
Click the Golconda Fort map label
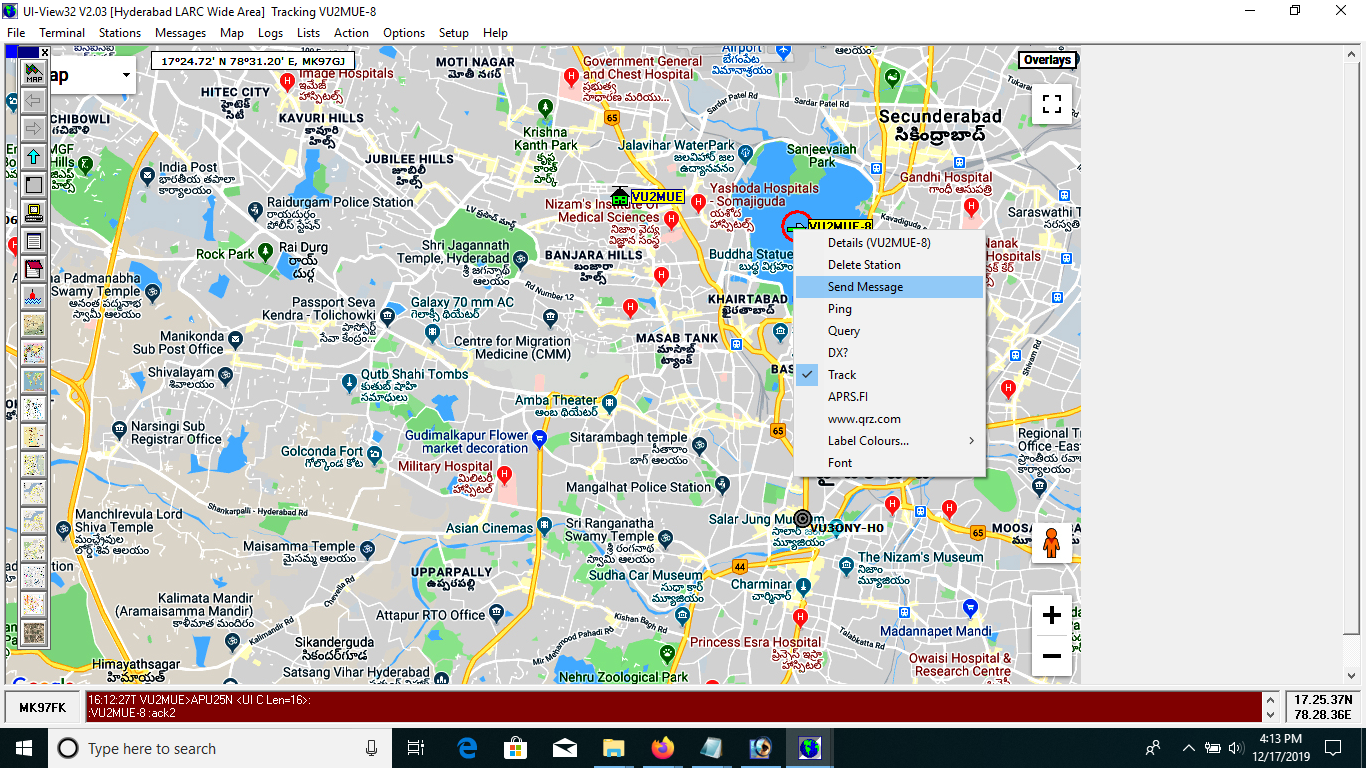click(322, 452)
